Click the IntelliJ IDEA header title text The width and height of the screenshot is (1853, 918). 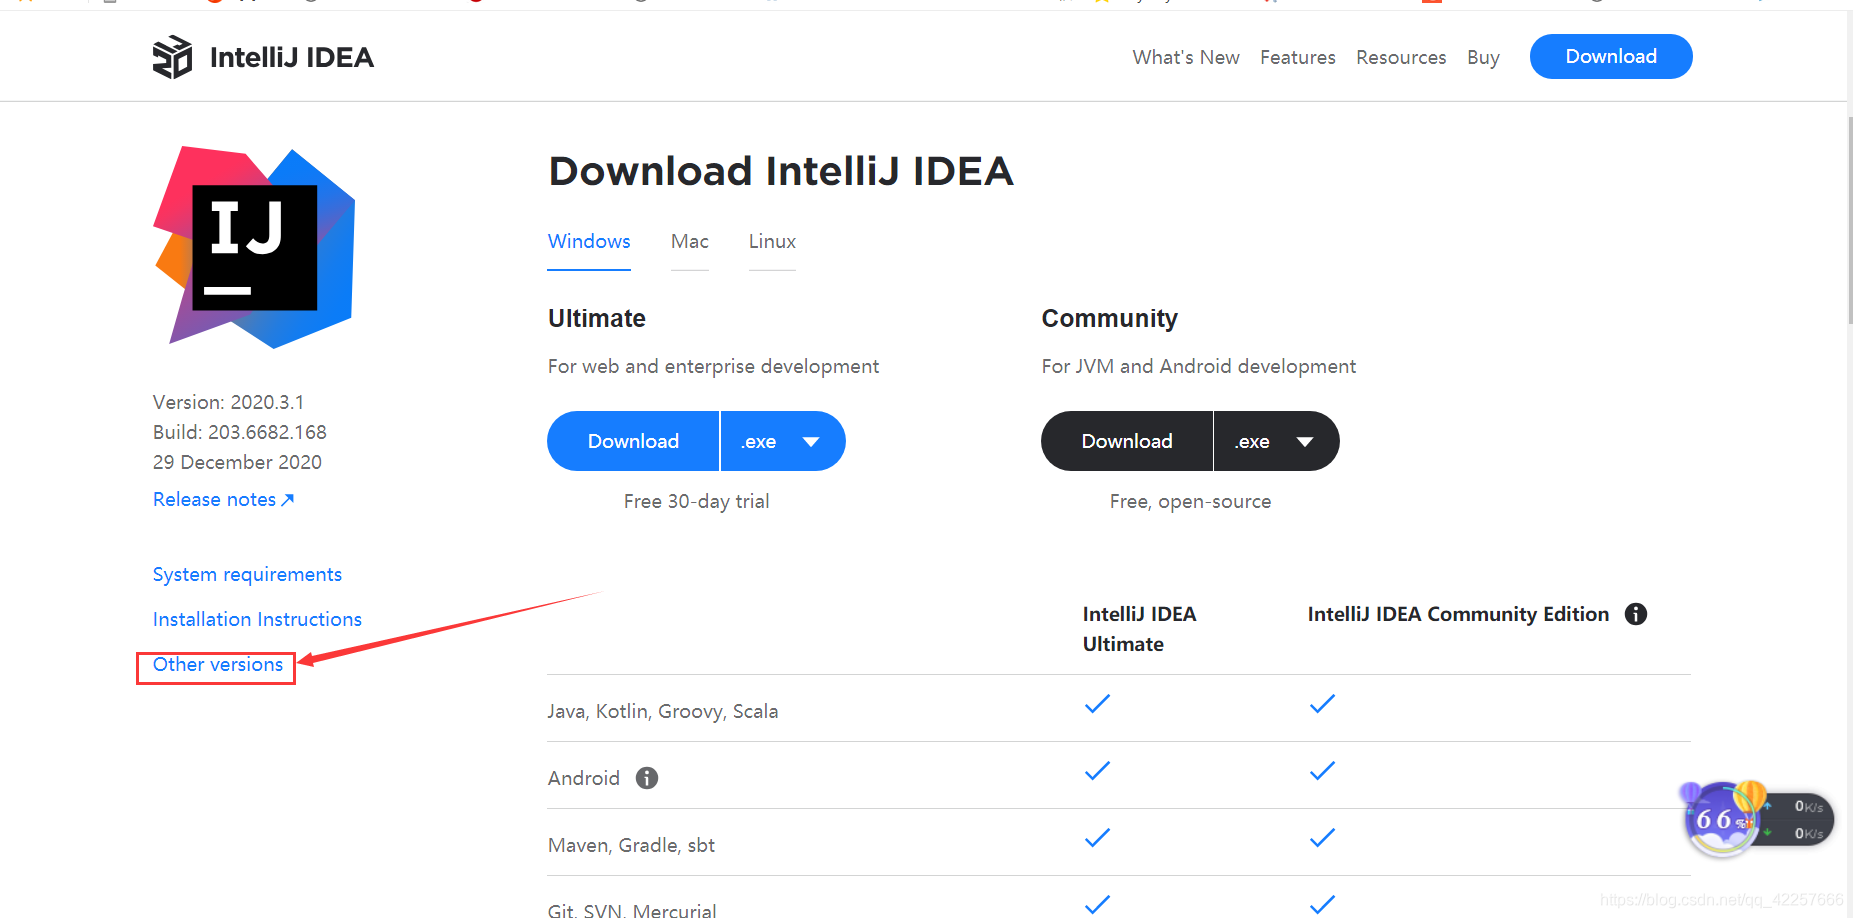click(x=292, y=57)
